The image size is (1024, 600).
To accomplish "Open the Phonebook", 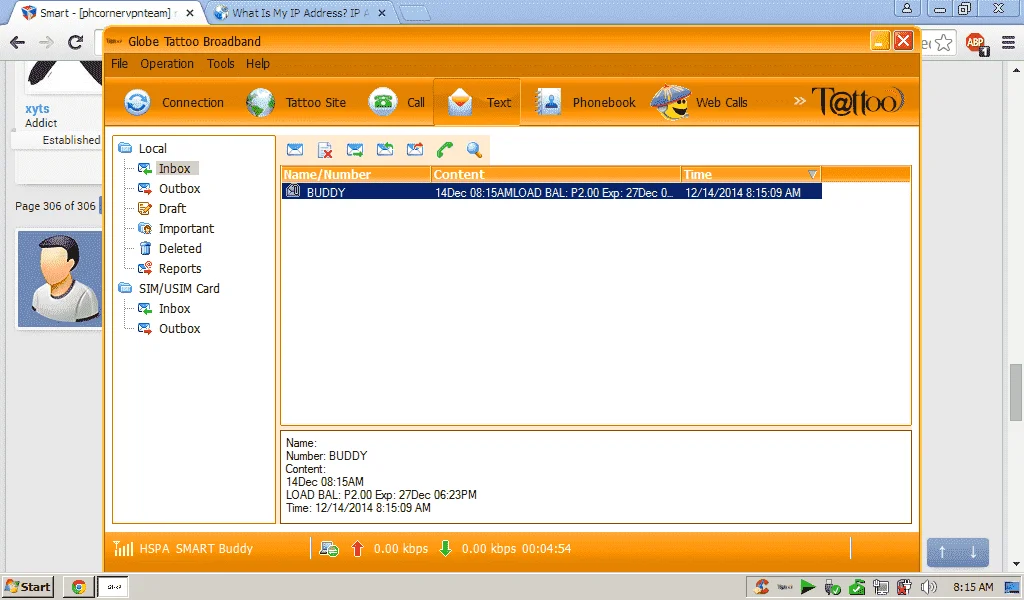I will point(585,103).
